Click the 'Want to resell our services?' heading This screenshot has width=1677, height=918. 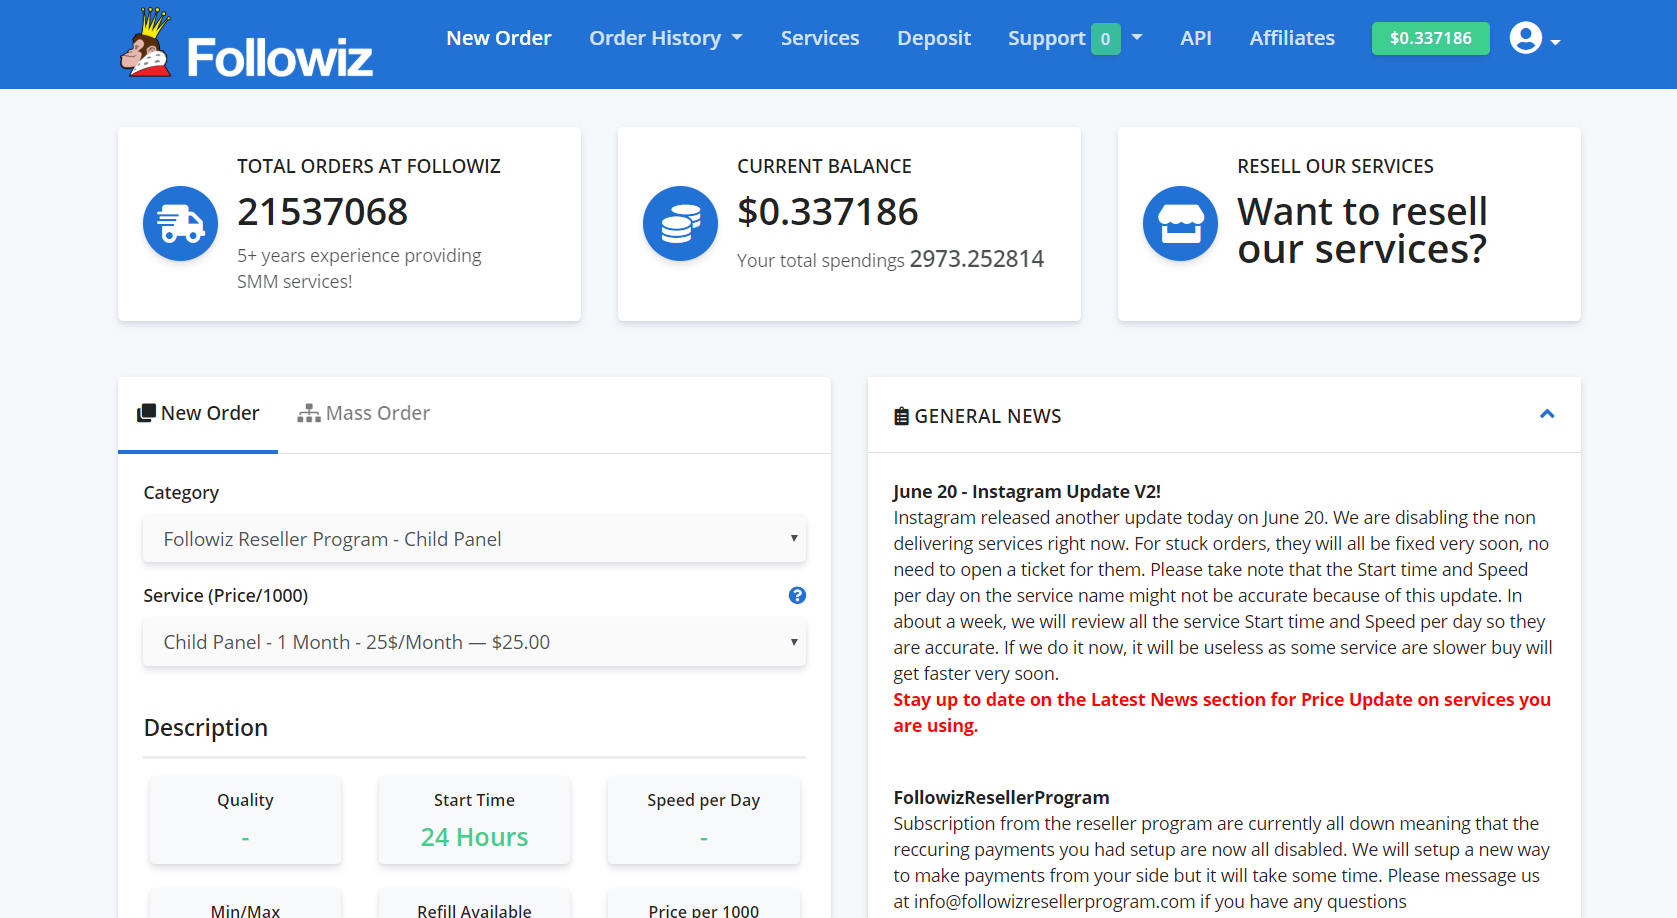tap(1362, 230)
